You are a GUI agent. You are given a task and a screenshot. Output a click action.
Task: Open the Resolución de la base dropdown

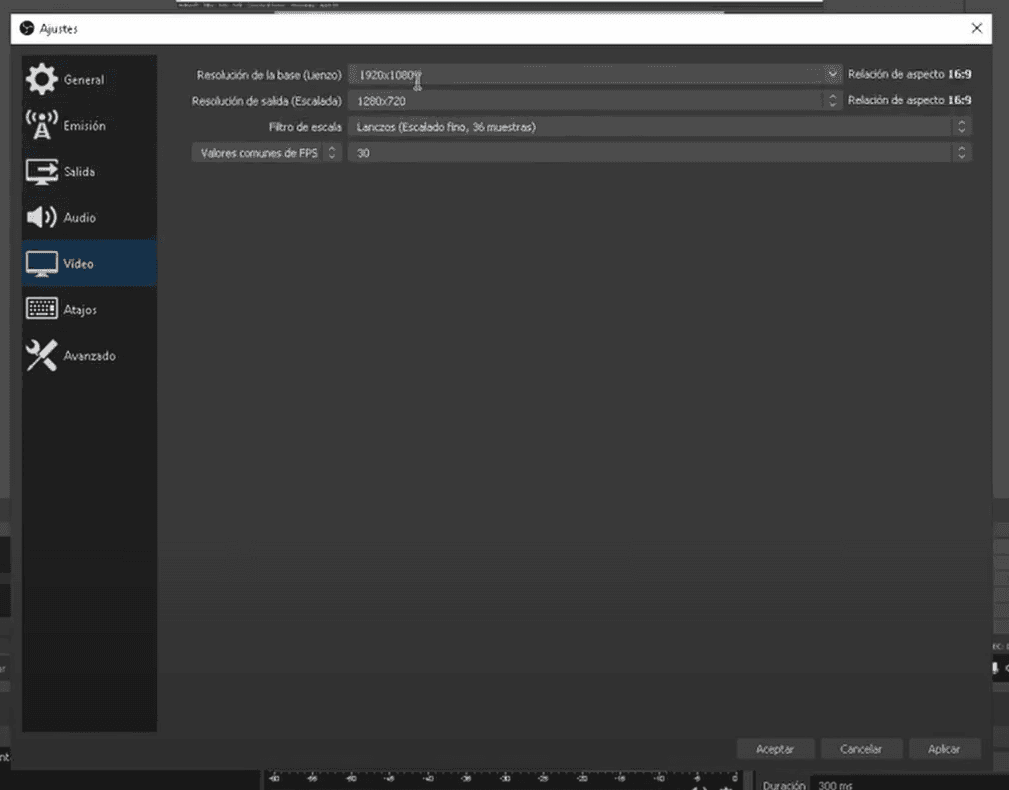833,74
